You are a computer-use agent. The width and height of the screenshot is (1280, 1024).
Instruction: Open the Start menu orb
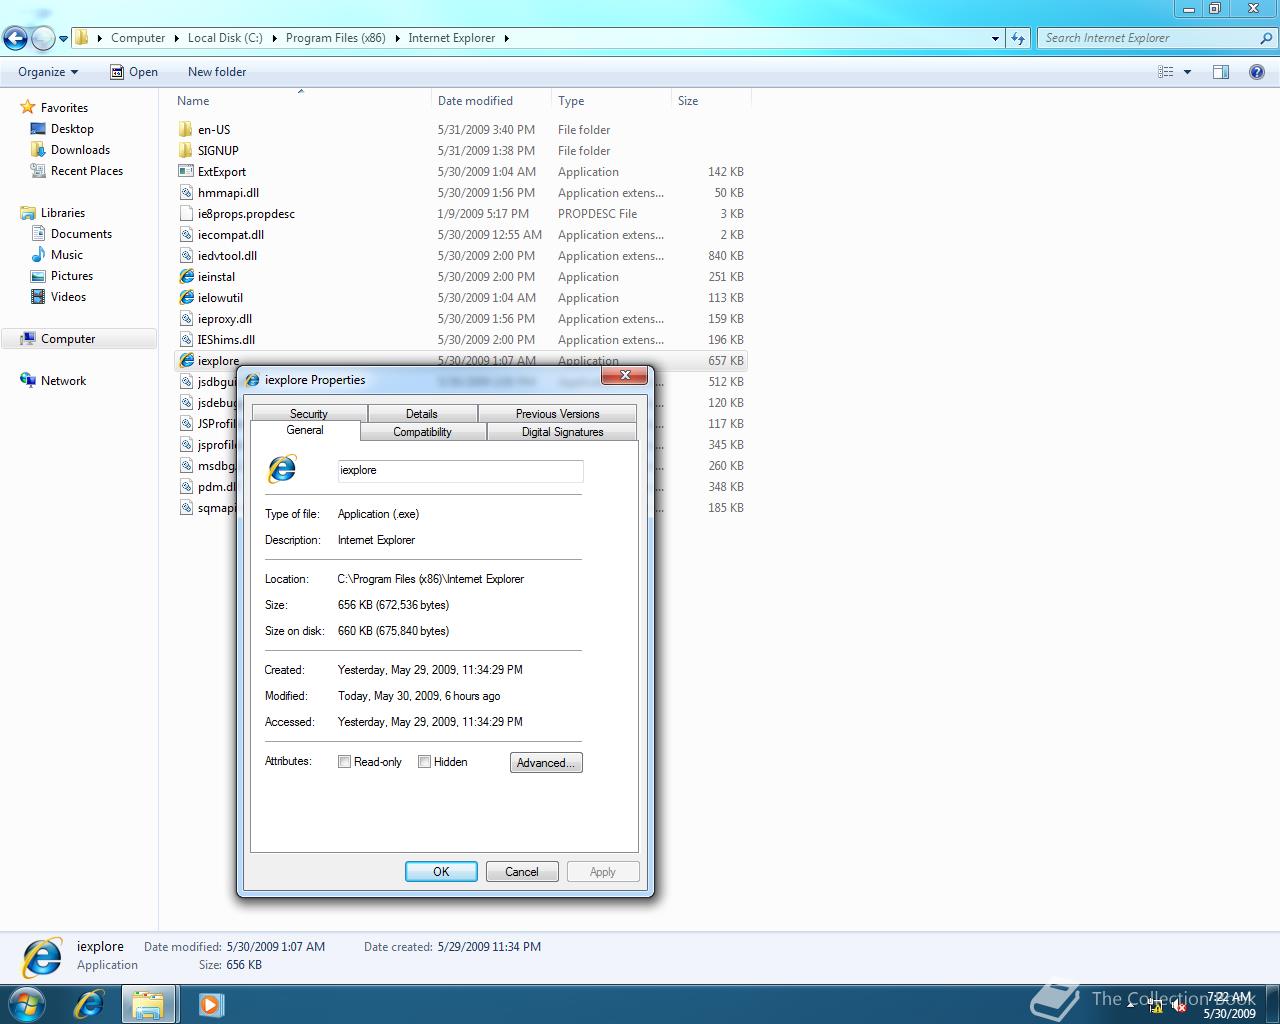[27, 1004]
